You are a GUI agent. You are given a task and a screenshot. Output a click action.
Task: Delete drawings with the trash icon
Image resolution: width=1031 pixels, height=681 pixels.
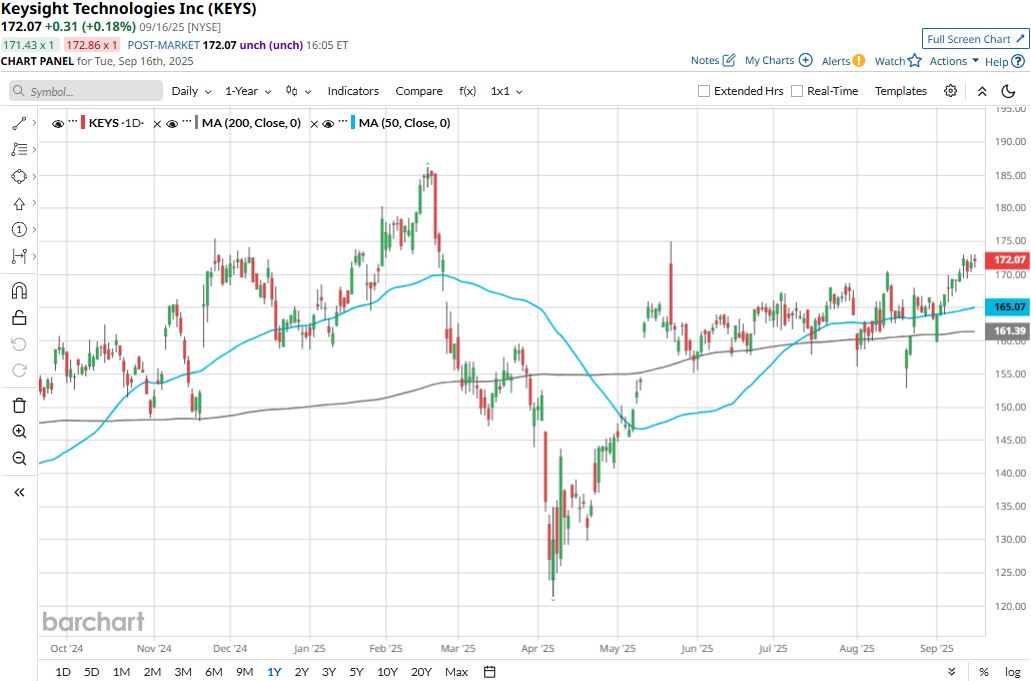19,405
